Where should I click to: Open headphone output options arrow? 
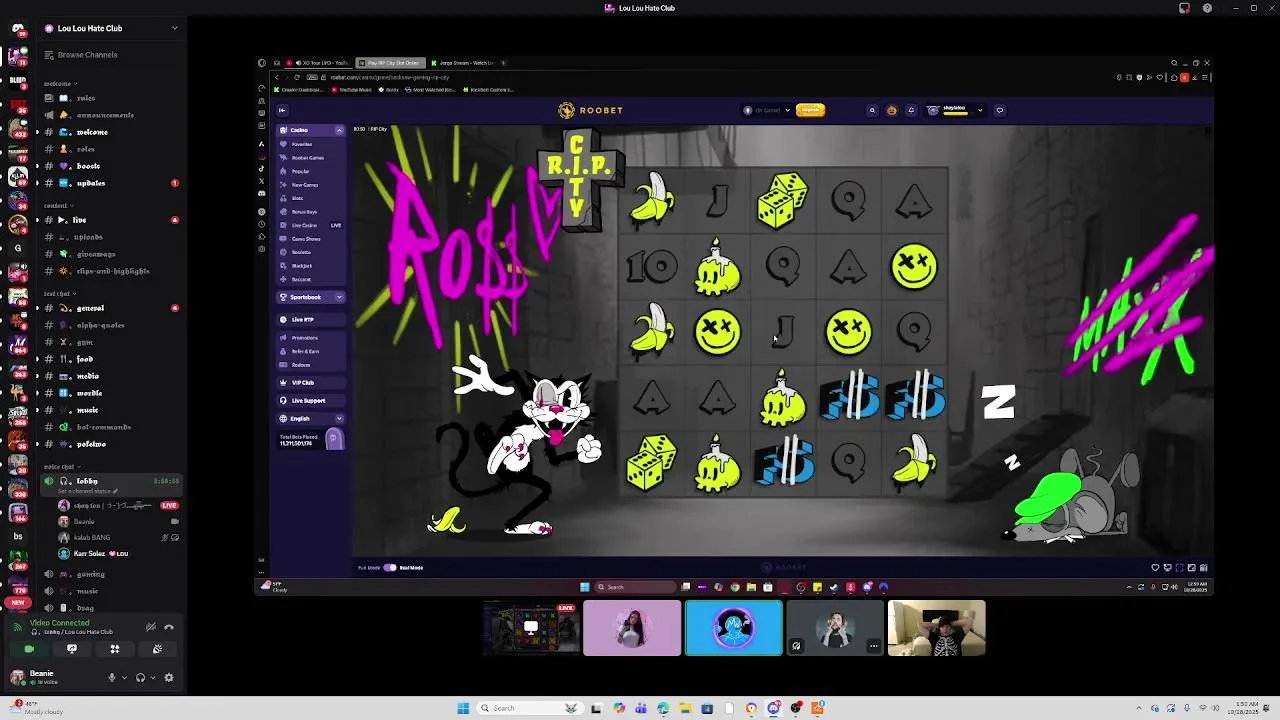152,677
